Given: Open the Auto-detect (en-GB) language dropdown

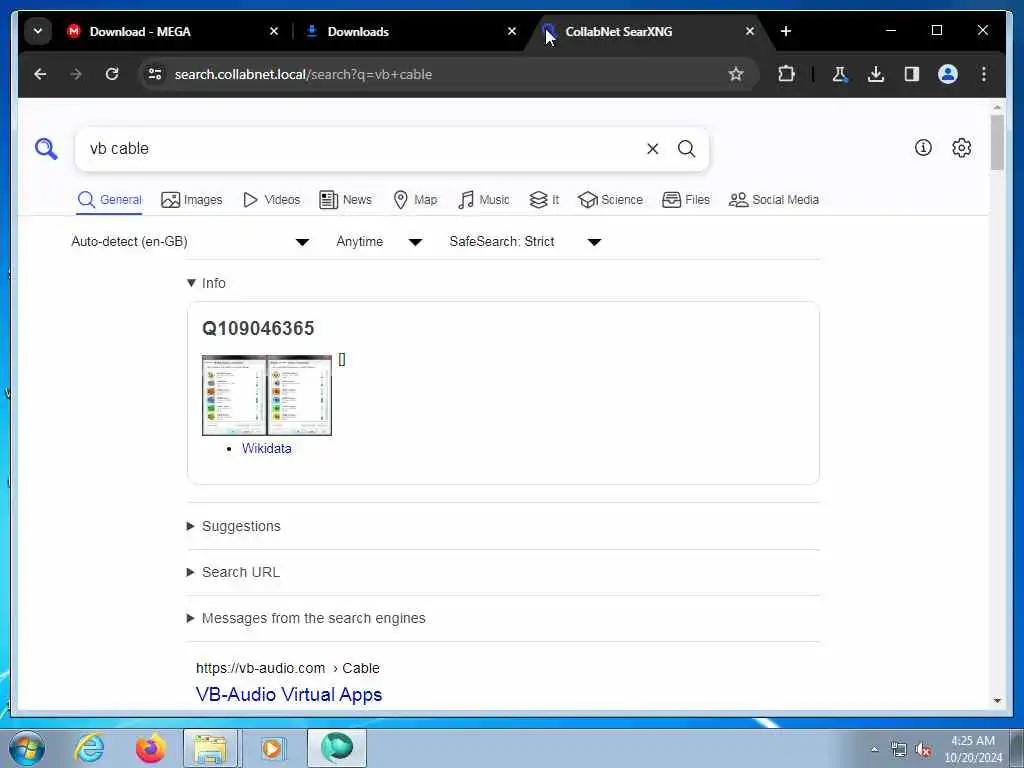Looking at the screenshot, I should [190, 242].
